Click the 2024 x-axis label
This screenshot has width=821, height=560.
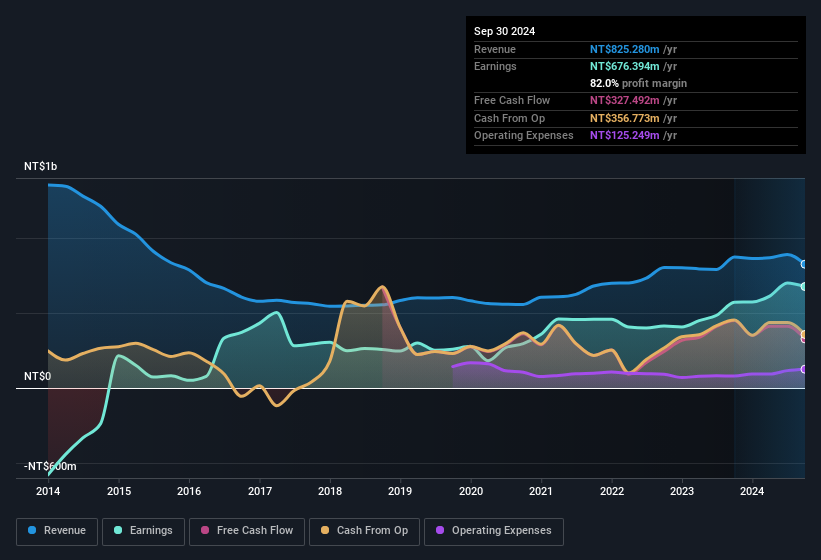pyautogui.click(x=752, y=491)
